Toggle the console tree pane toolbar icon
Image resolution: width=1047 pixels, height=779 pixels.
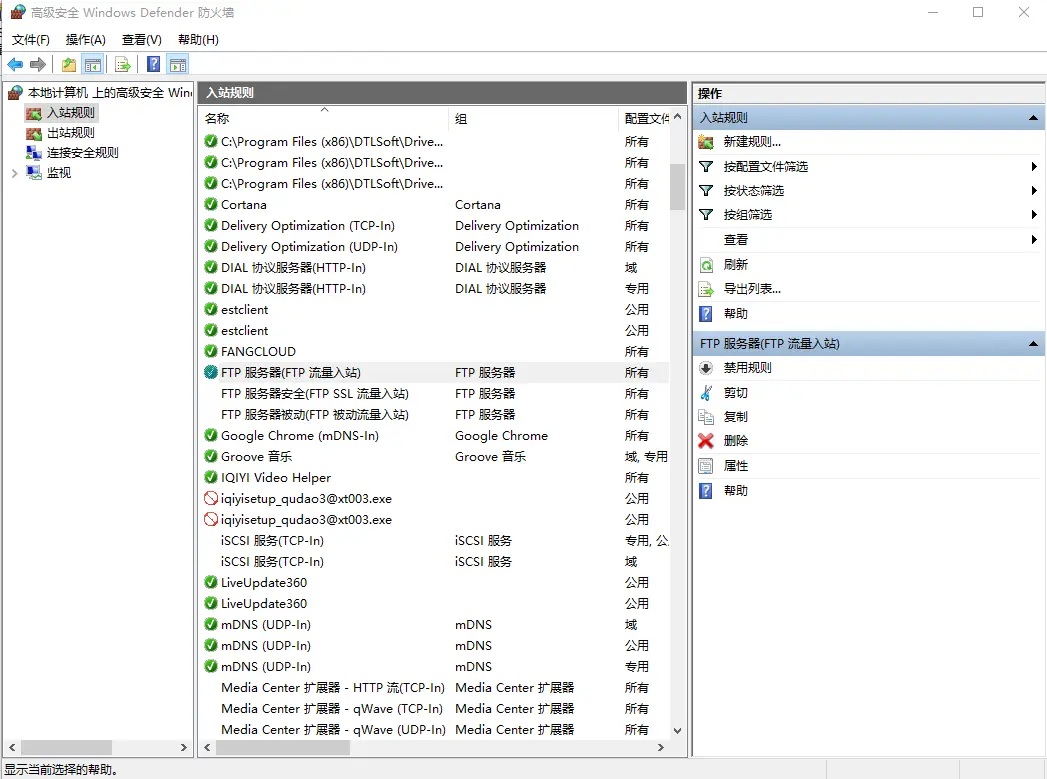point(93,65)
